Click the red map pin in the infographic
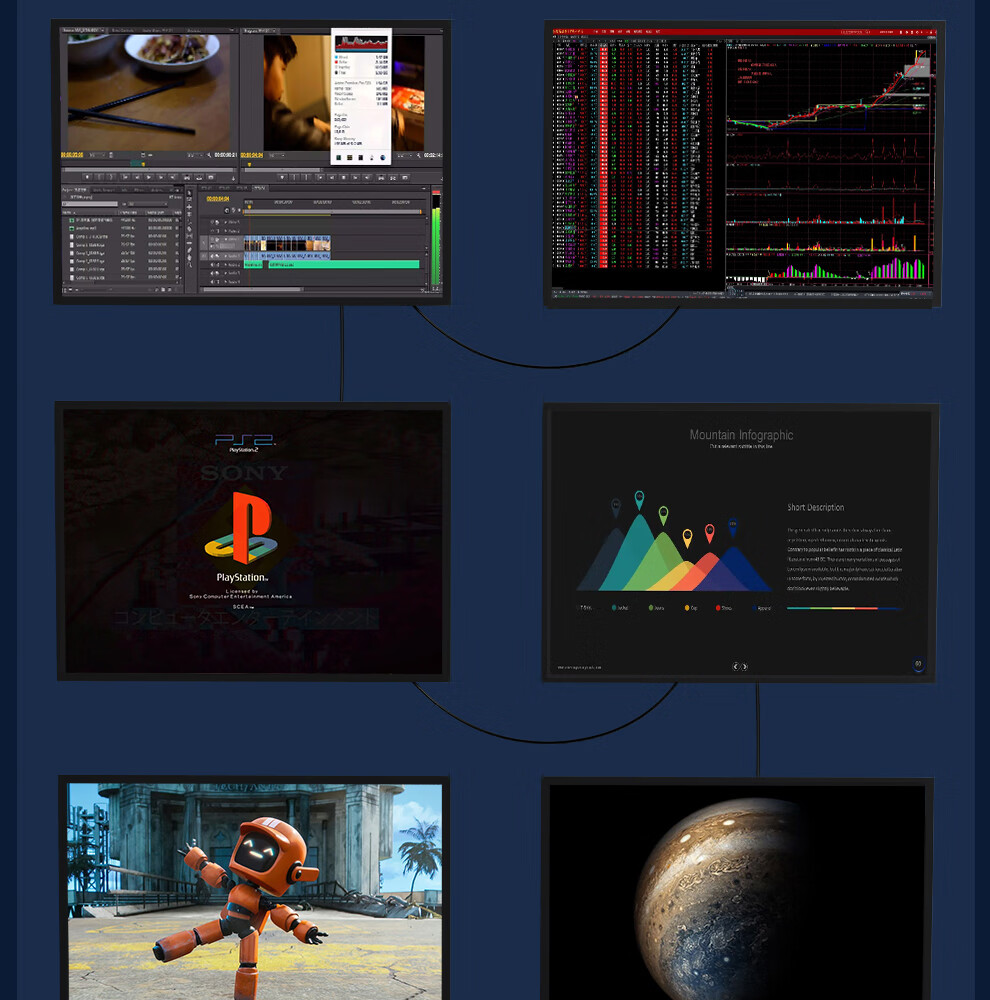The height and width of the screenshot is (1000, 990). point(709,533)
